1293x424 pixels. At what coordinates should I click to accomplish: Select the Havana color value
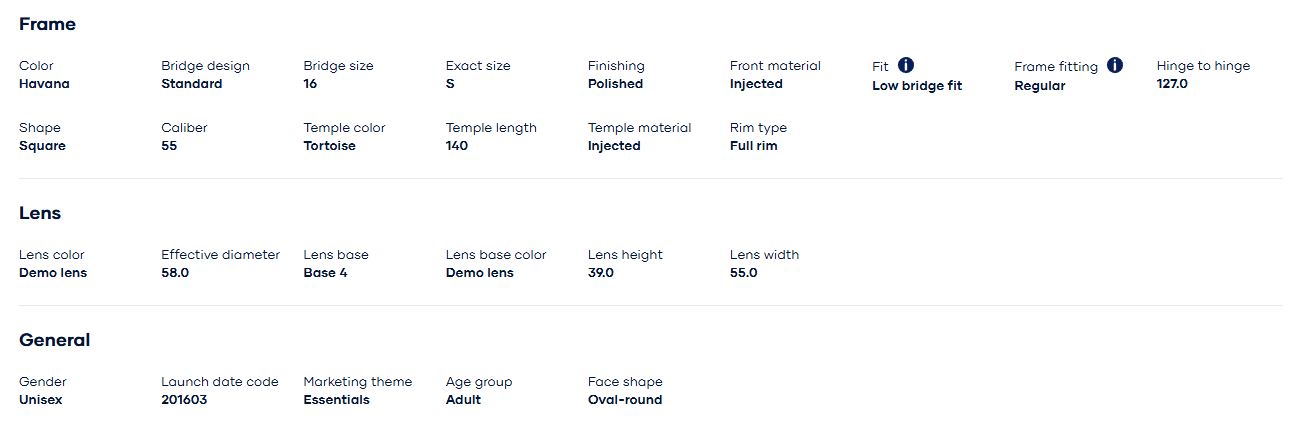click(x=44, y=84)
